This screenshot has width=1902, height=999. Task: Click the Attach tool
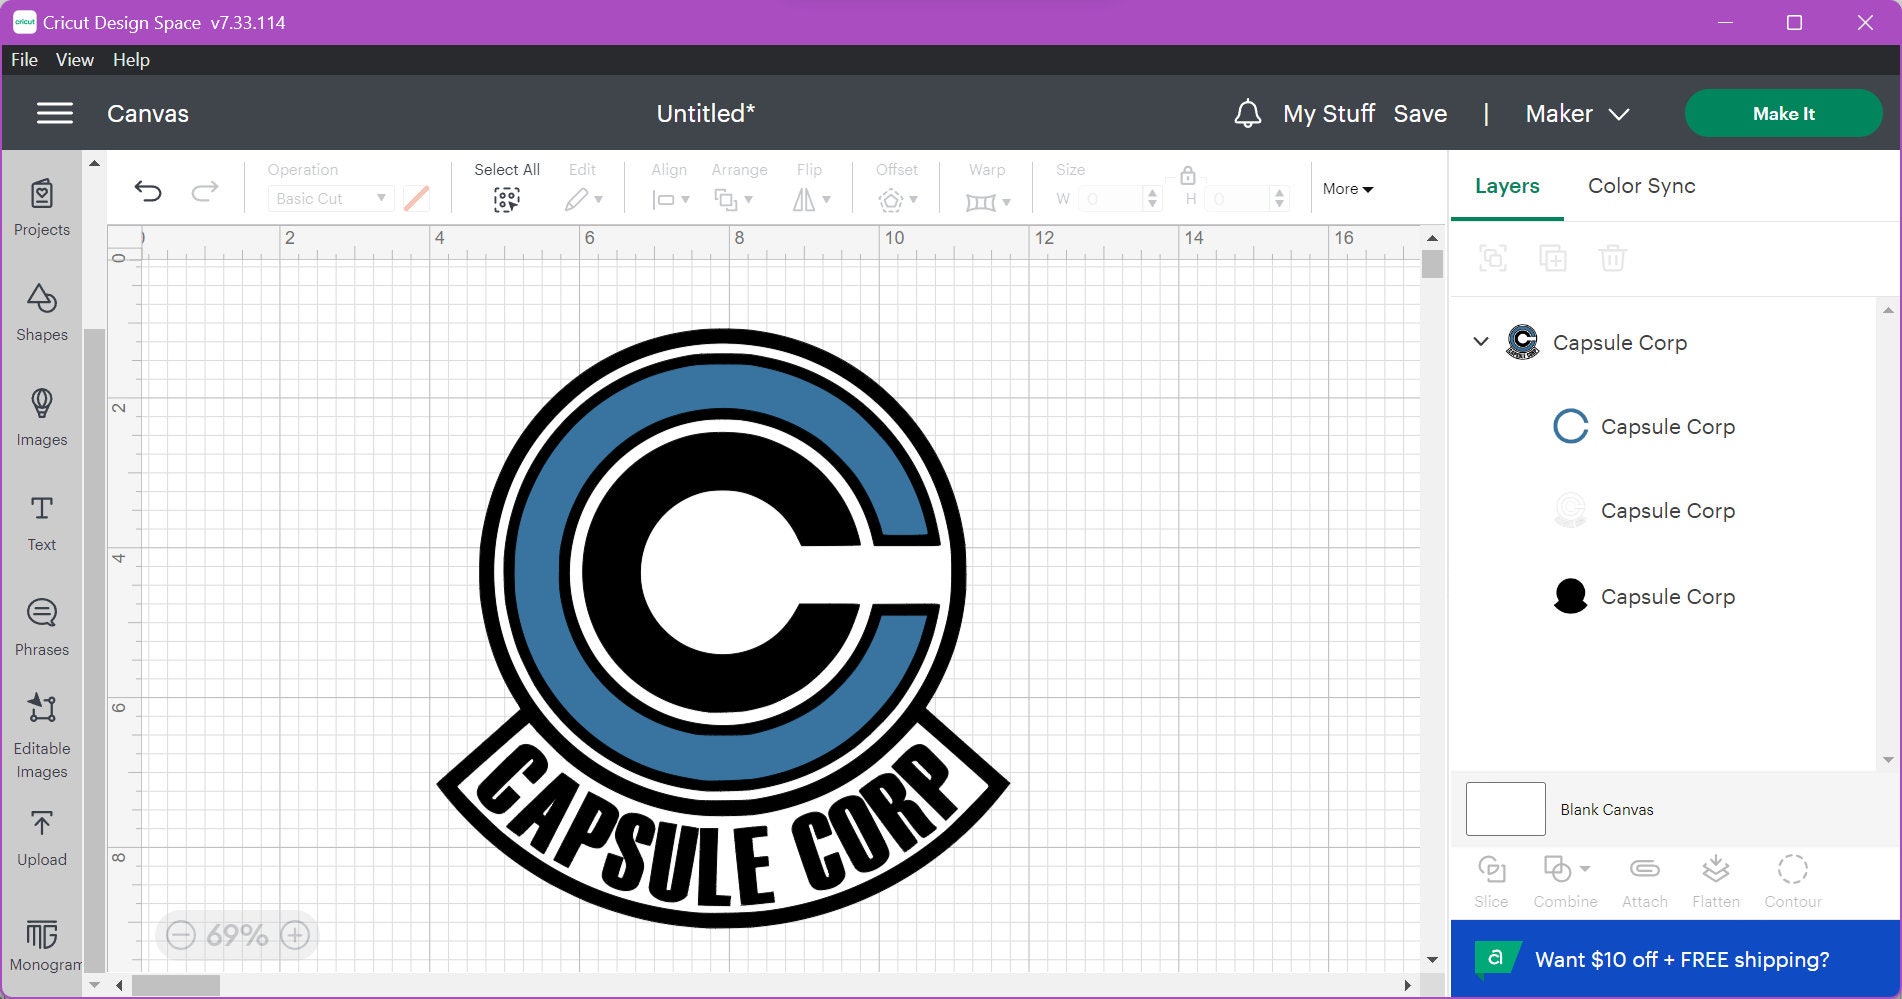[x=1644, y=878]
